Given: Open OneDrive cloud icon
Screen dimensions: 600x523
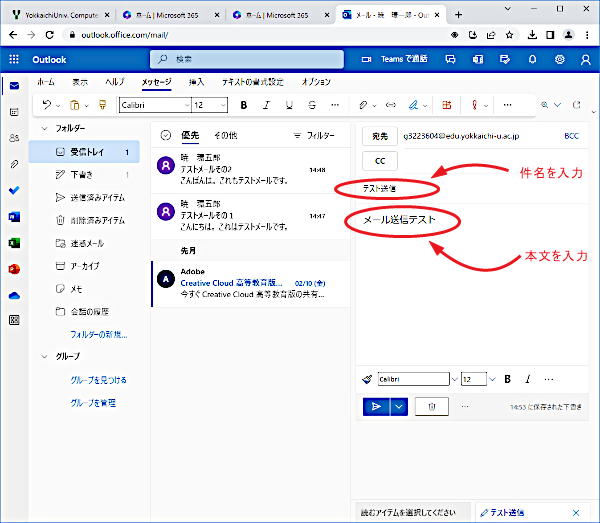Looking at the screenshot, I should (14, 295).
